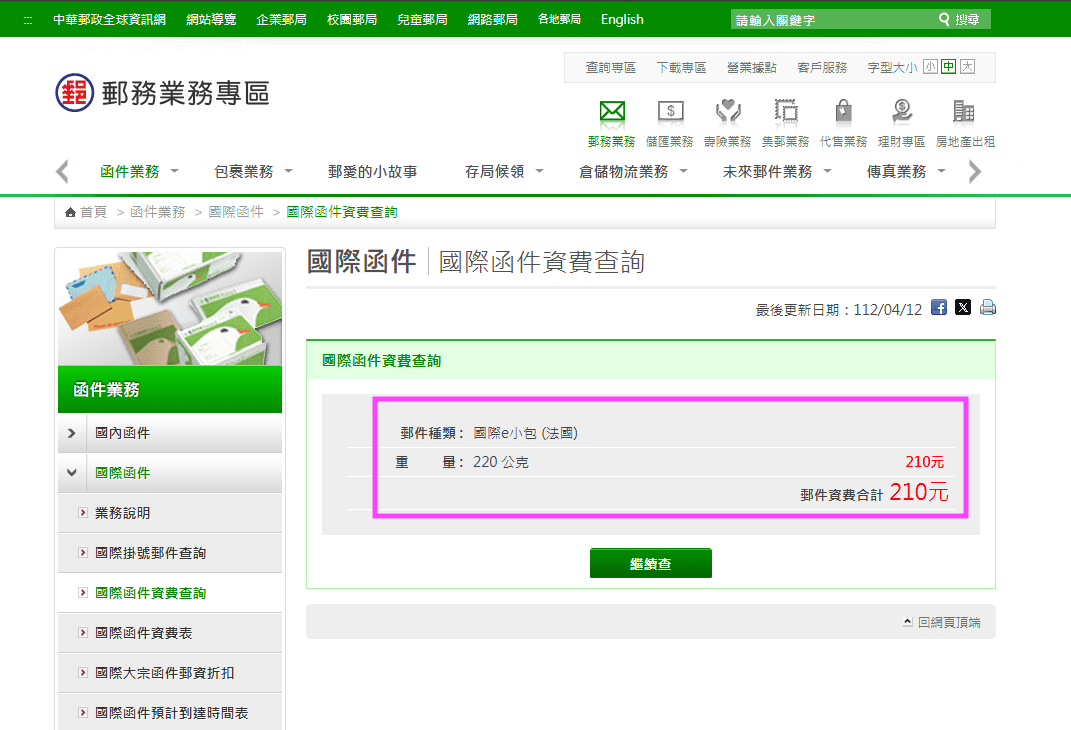Switch site language to English
This screenshot has width=1071, height=730.
[622, 20]
